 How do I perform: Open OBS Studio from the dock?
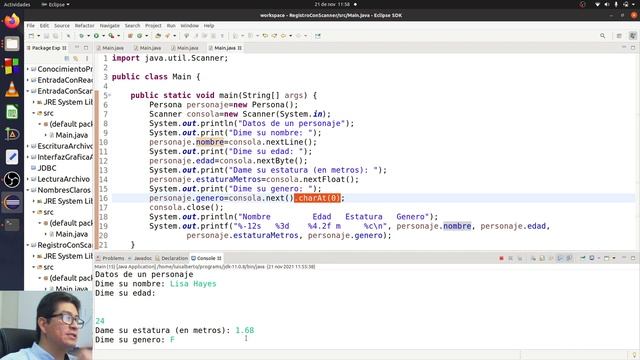pyautogui.click(x=12, y=180)
